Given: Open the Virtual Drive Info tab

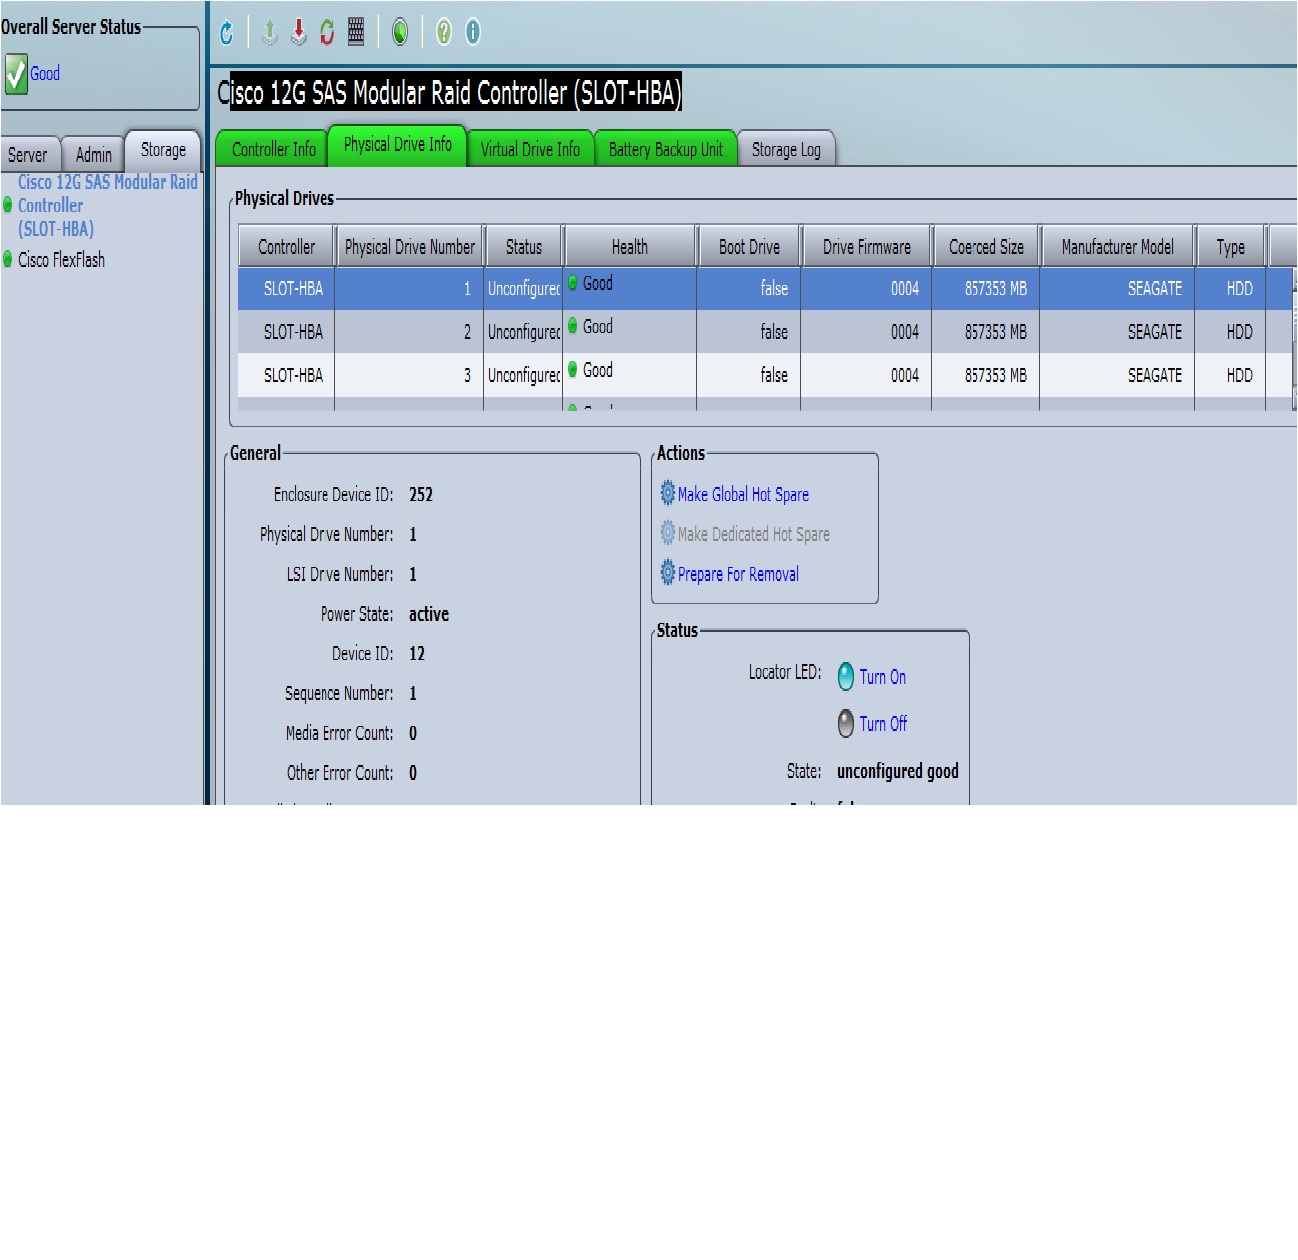Looking at the screenshot, I should coord(530,149).
